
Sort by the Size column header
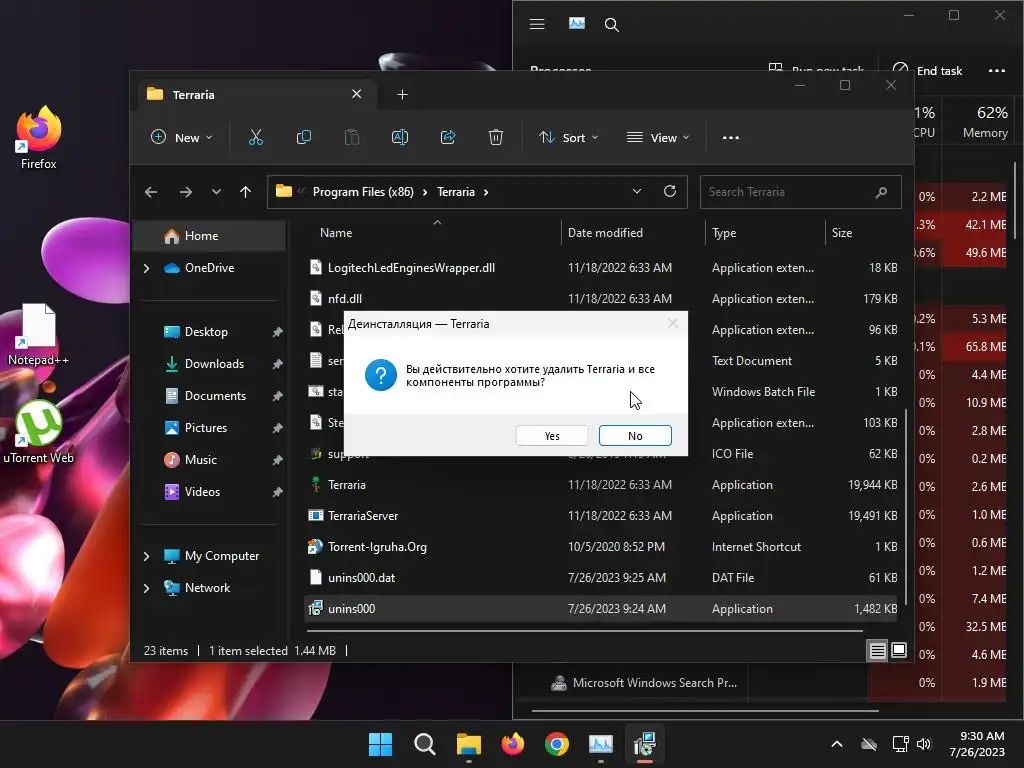[842, 232]
